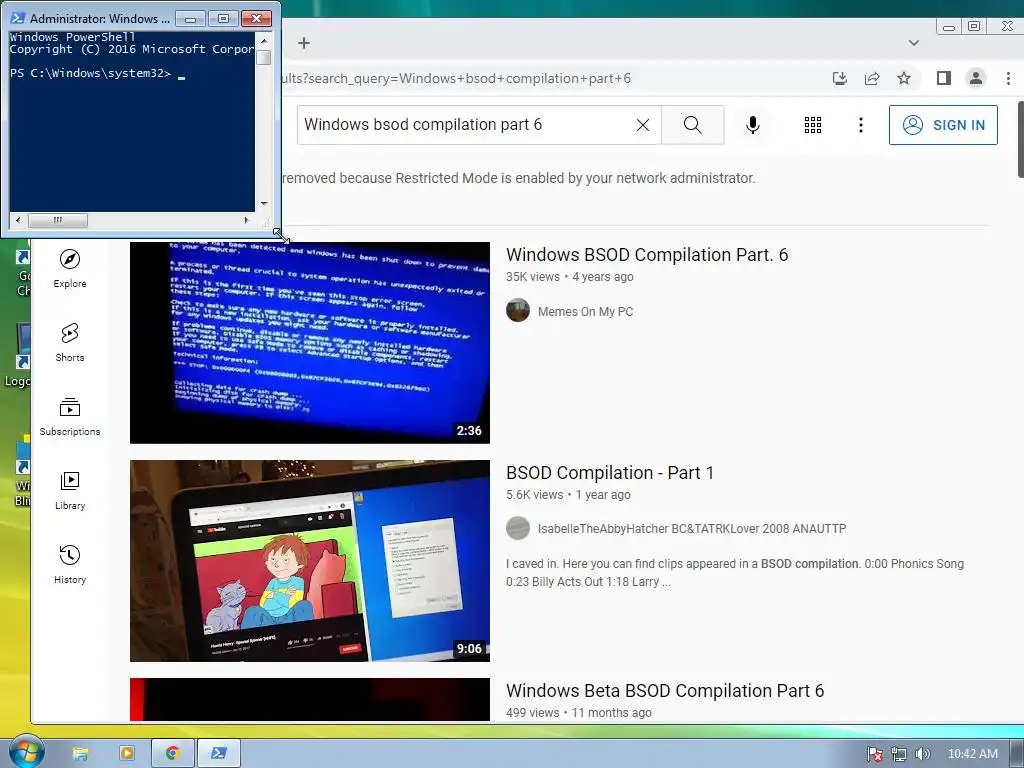Clear the search query with the X
Viewport: 1024px width, 768px height.
click(x=643, y=125)
